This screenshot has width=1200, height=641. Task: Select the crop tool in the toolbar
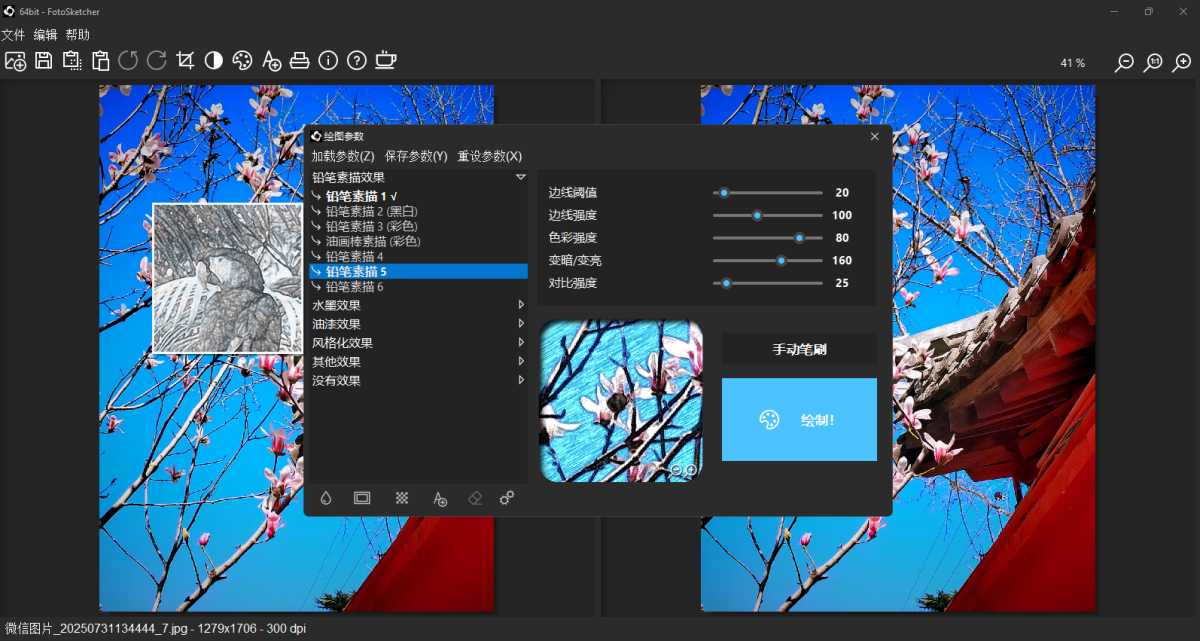click(185, 61)
